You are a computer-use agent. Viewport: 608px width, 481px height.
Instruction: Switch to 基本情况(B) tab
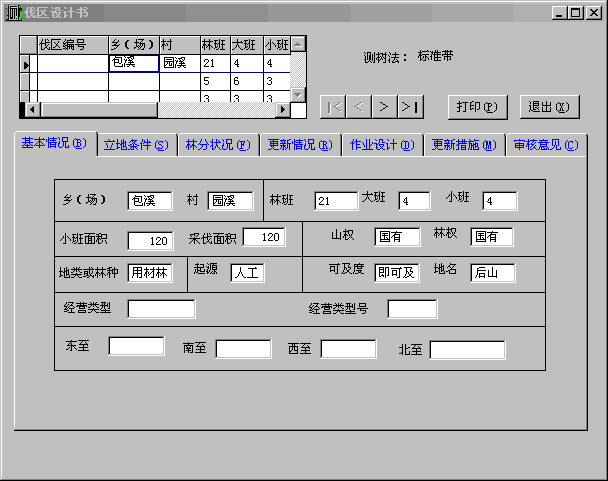[55, 143]
